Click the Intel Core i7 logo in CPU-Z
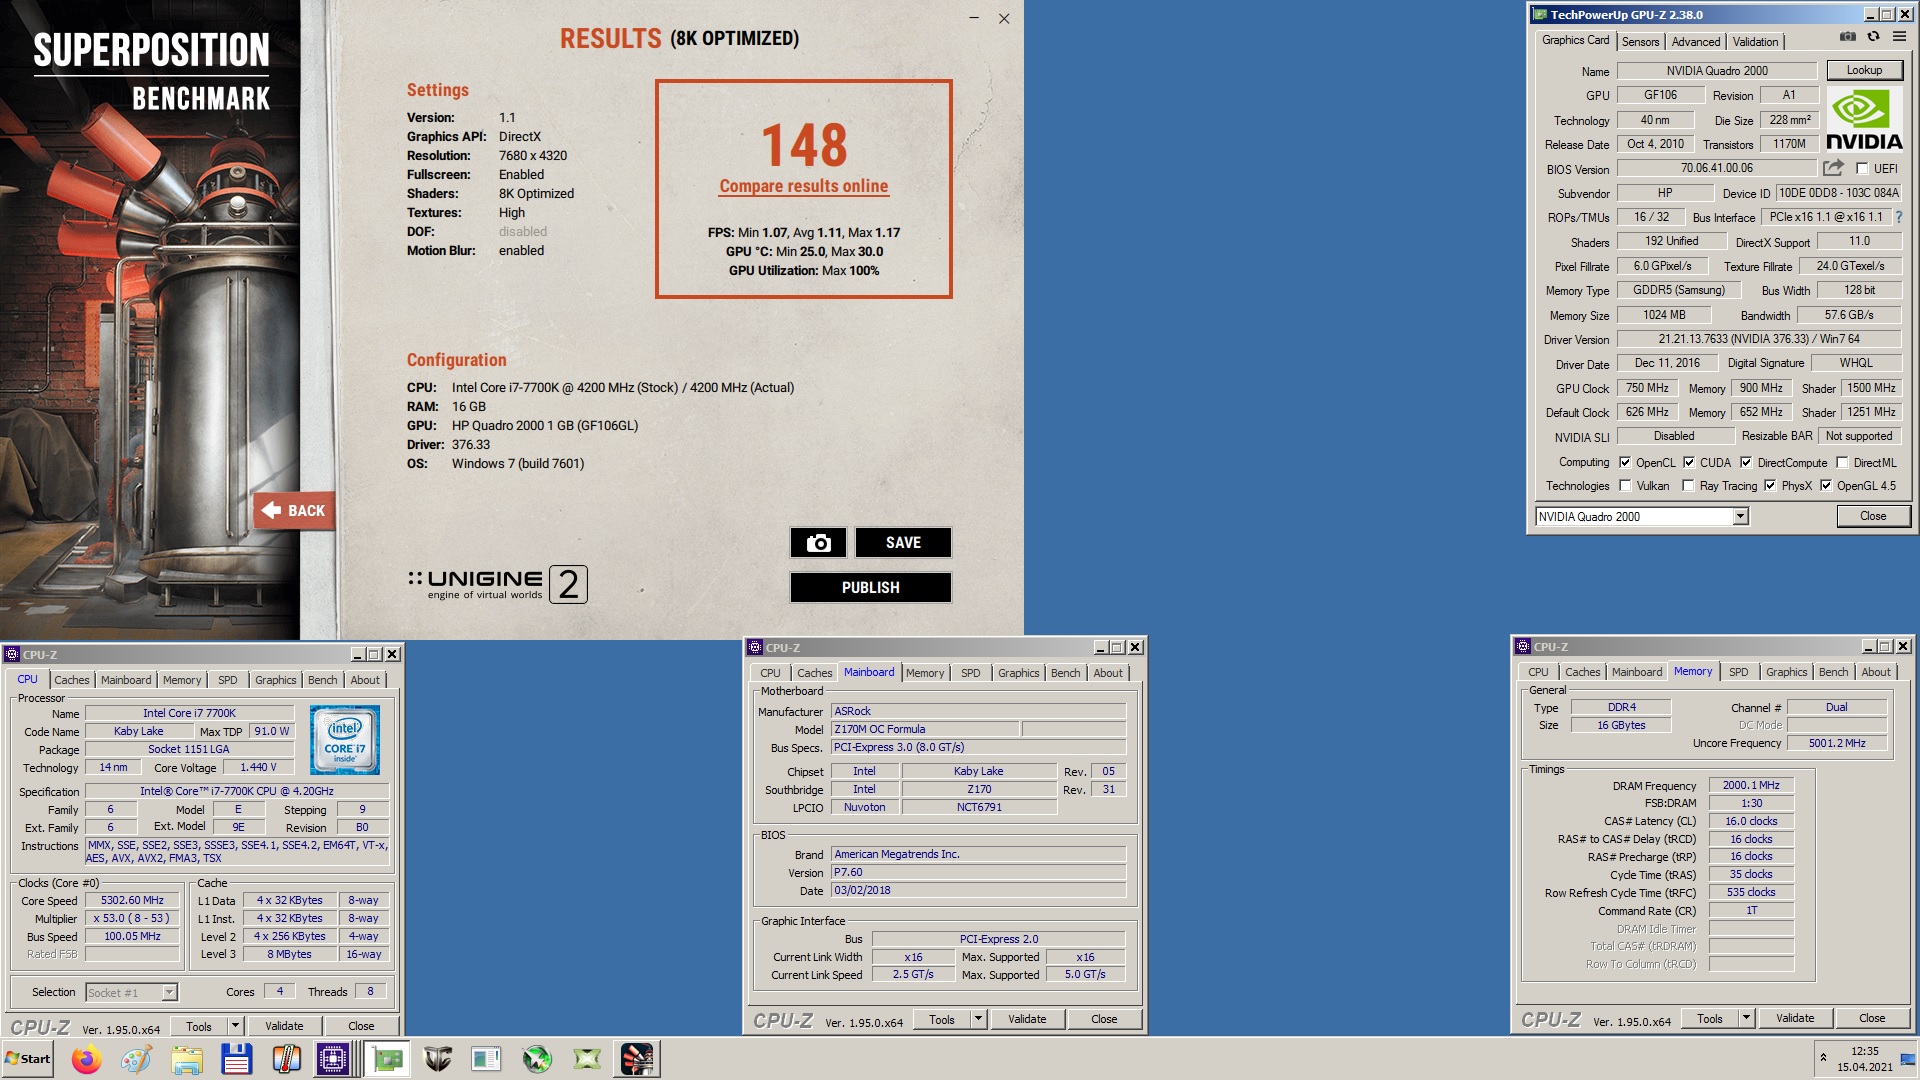 point(345,740)
